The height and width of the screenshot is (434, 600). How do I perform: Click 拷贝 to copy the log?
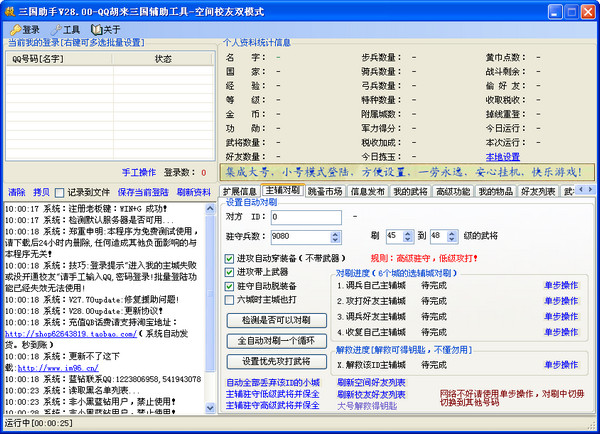(41, 193)
